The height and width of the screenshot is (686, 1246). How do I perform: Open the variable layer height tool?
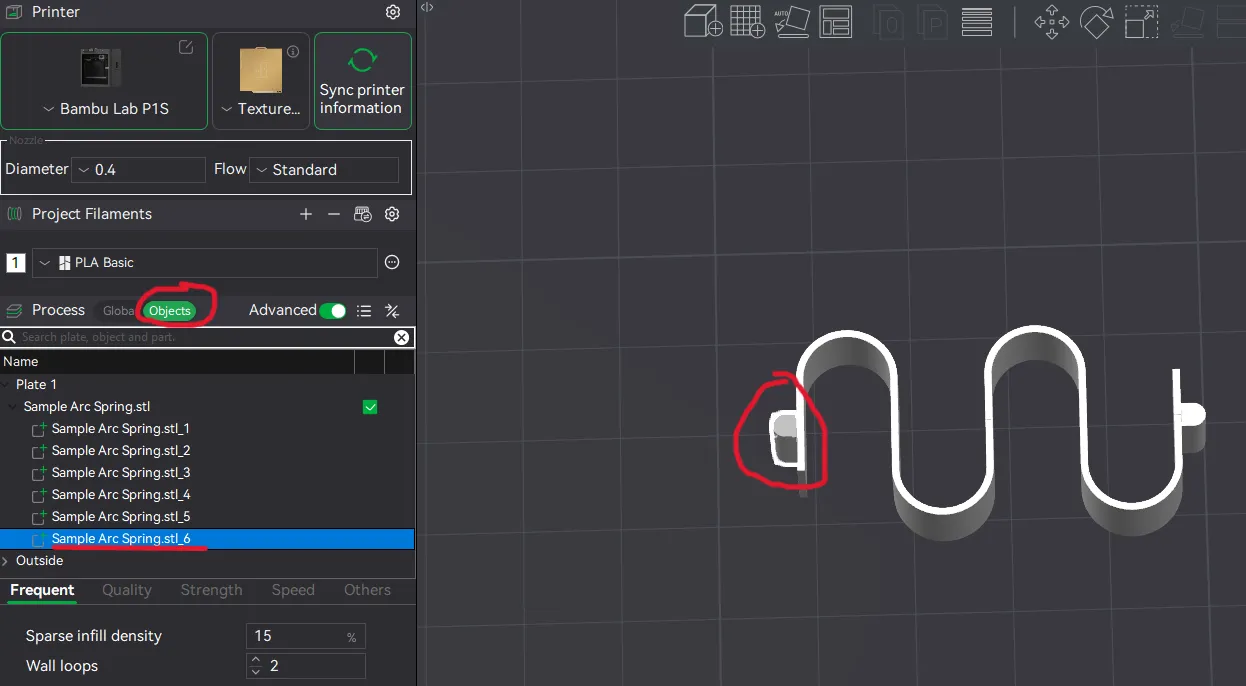(977, 21)
